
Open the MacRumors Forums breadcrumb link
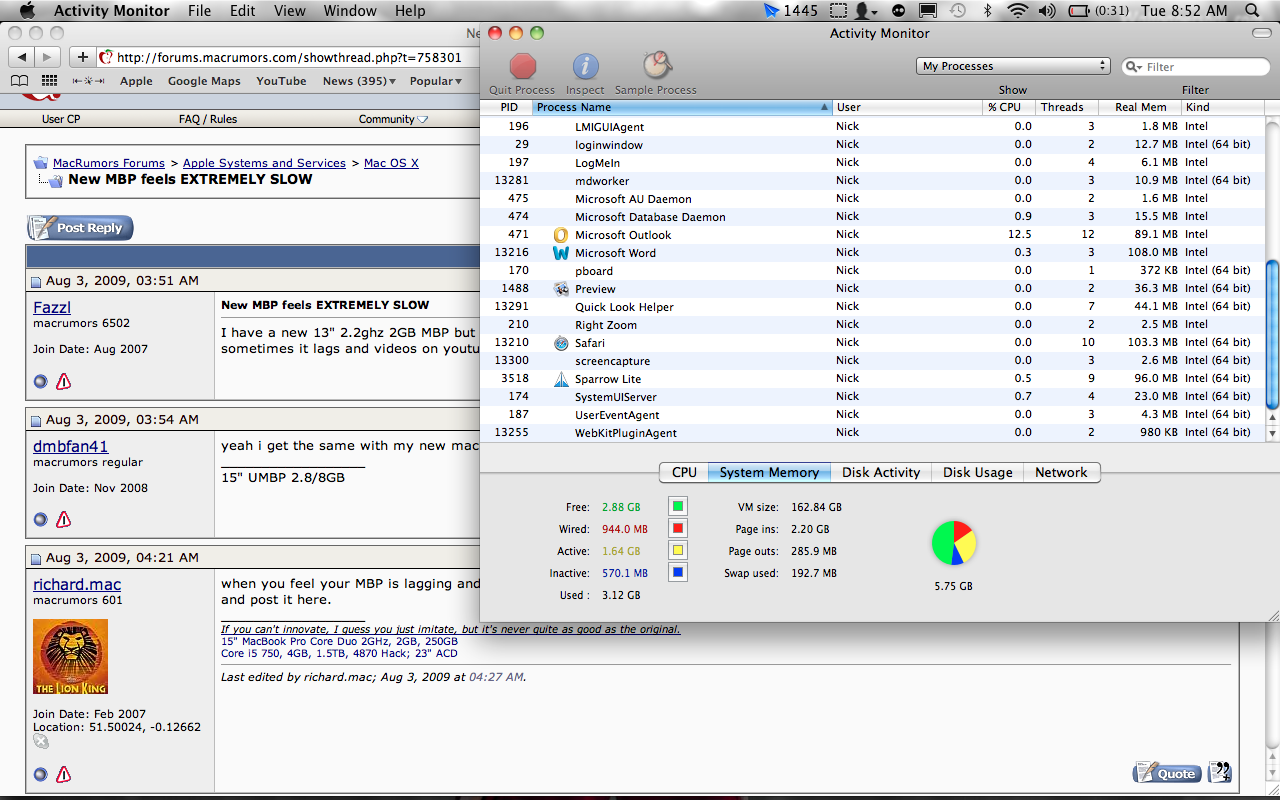click(109, 163)
